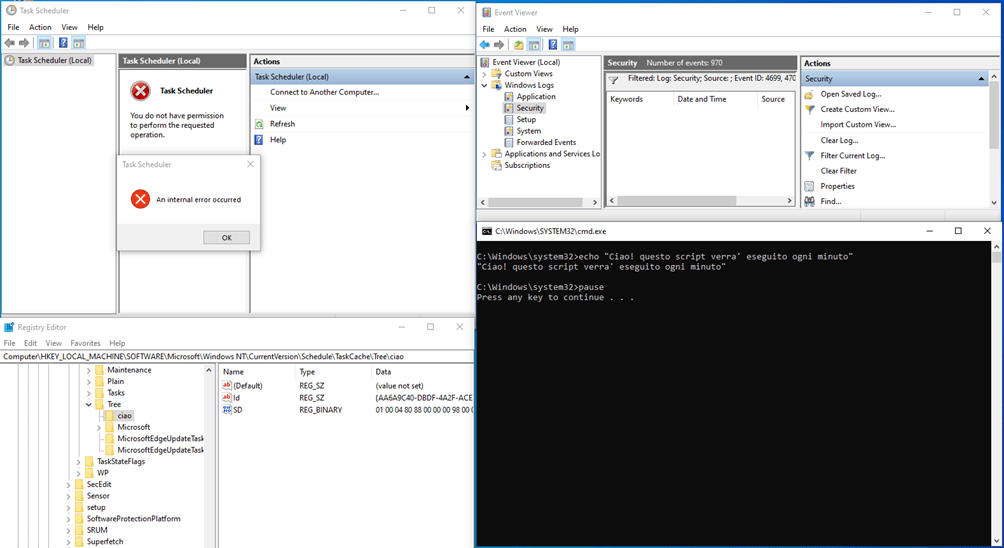The height and width of the screenshot is (548, 1004).
Task: Open Action menu in Task Scheduler
Action: (40, 27)
